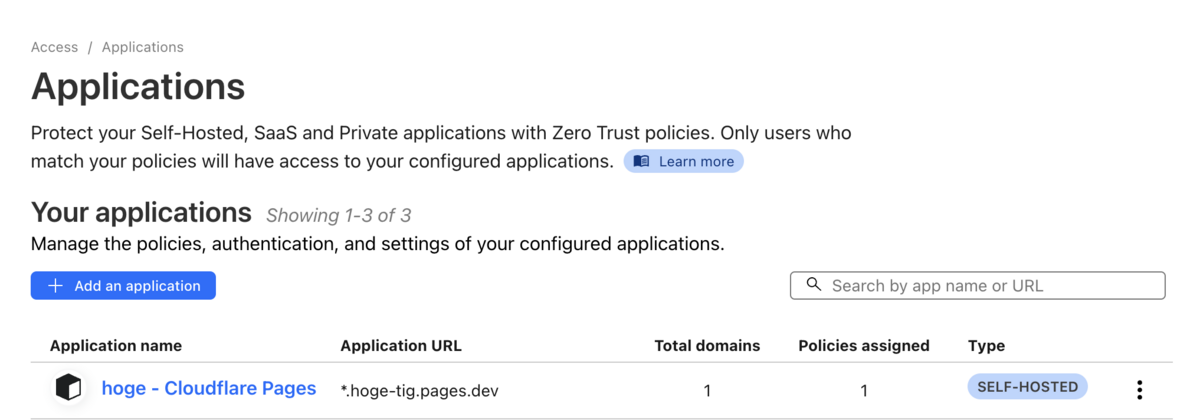Screen dimensions: 1200x420
Task: Click the Showing 1-3 of 3 text
Action: tap(338, 215)
